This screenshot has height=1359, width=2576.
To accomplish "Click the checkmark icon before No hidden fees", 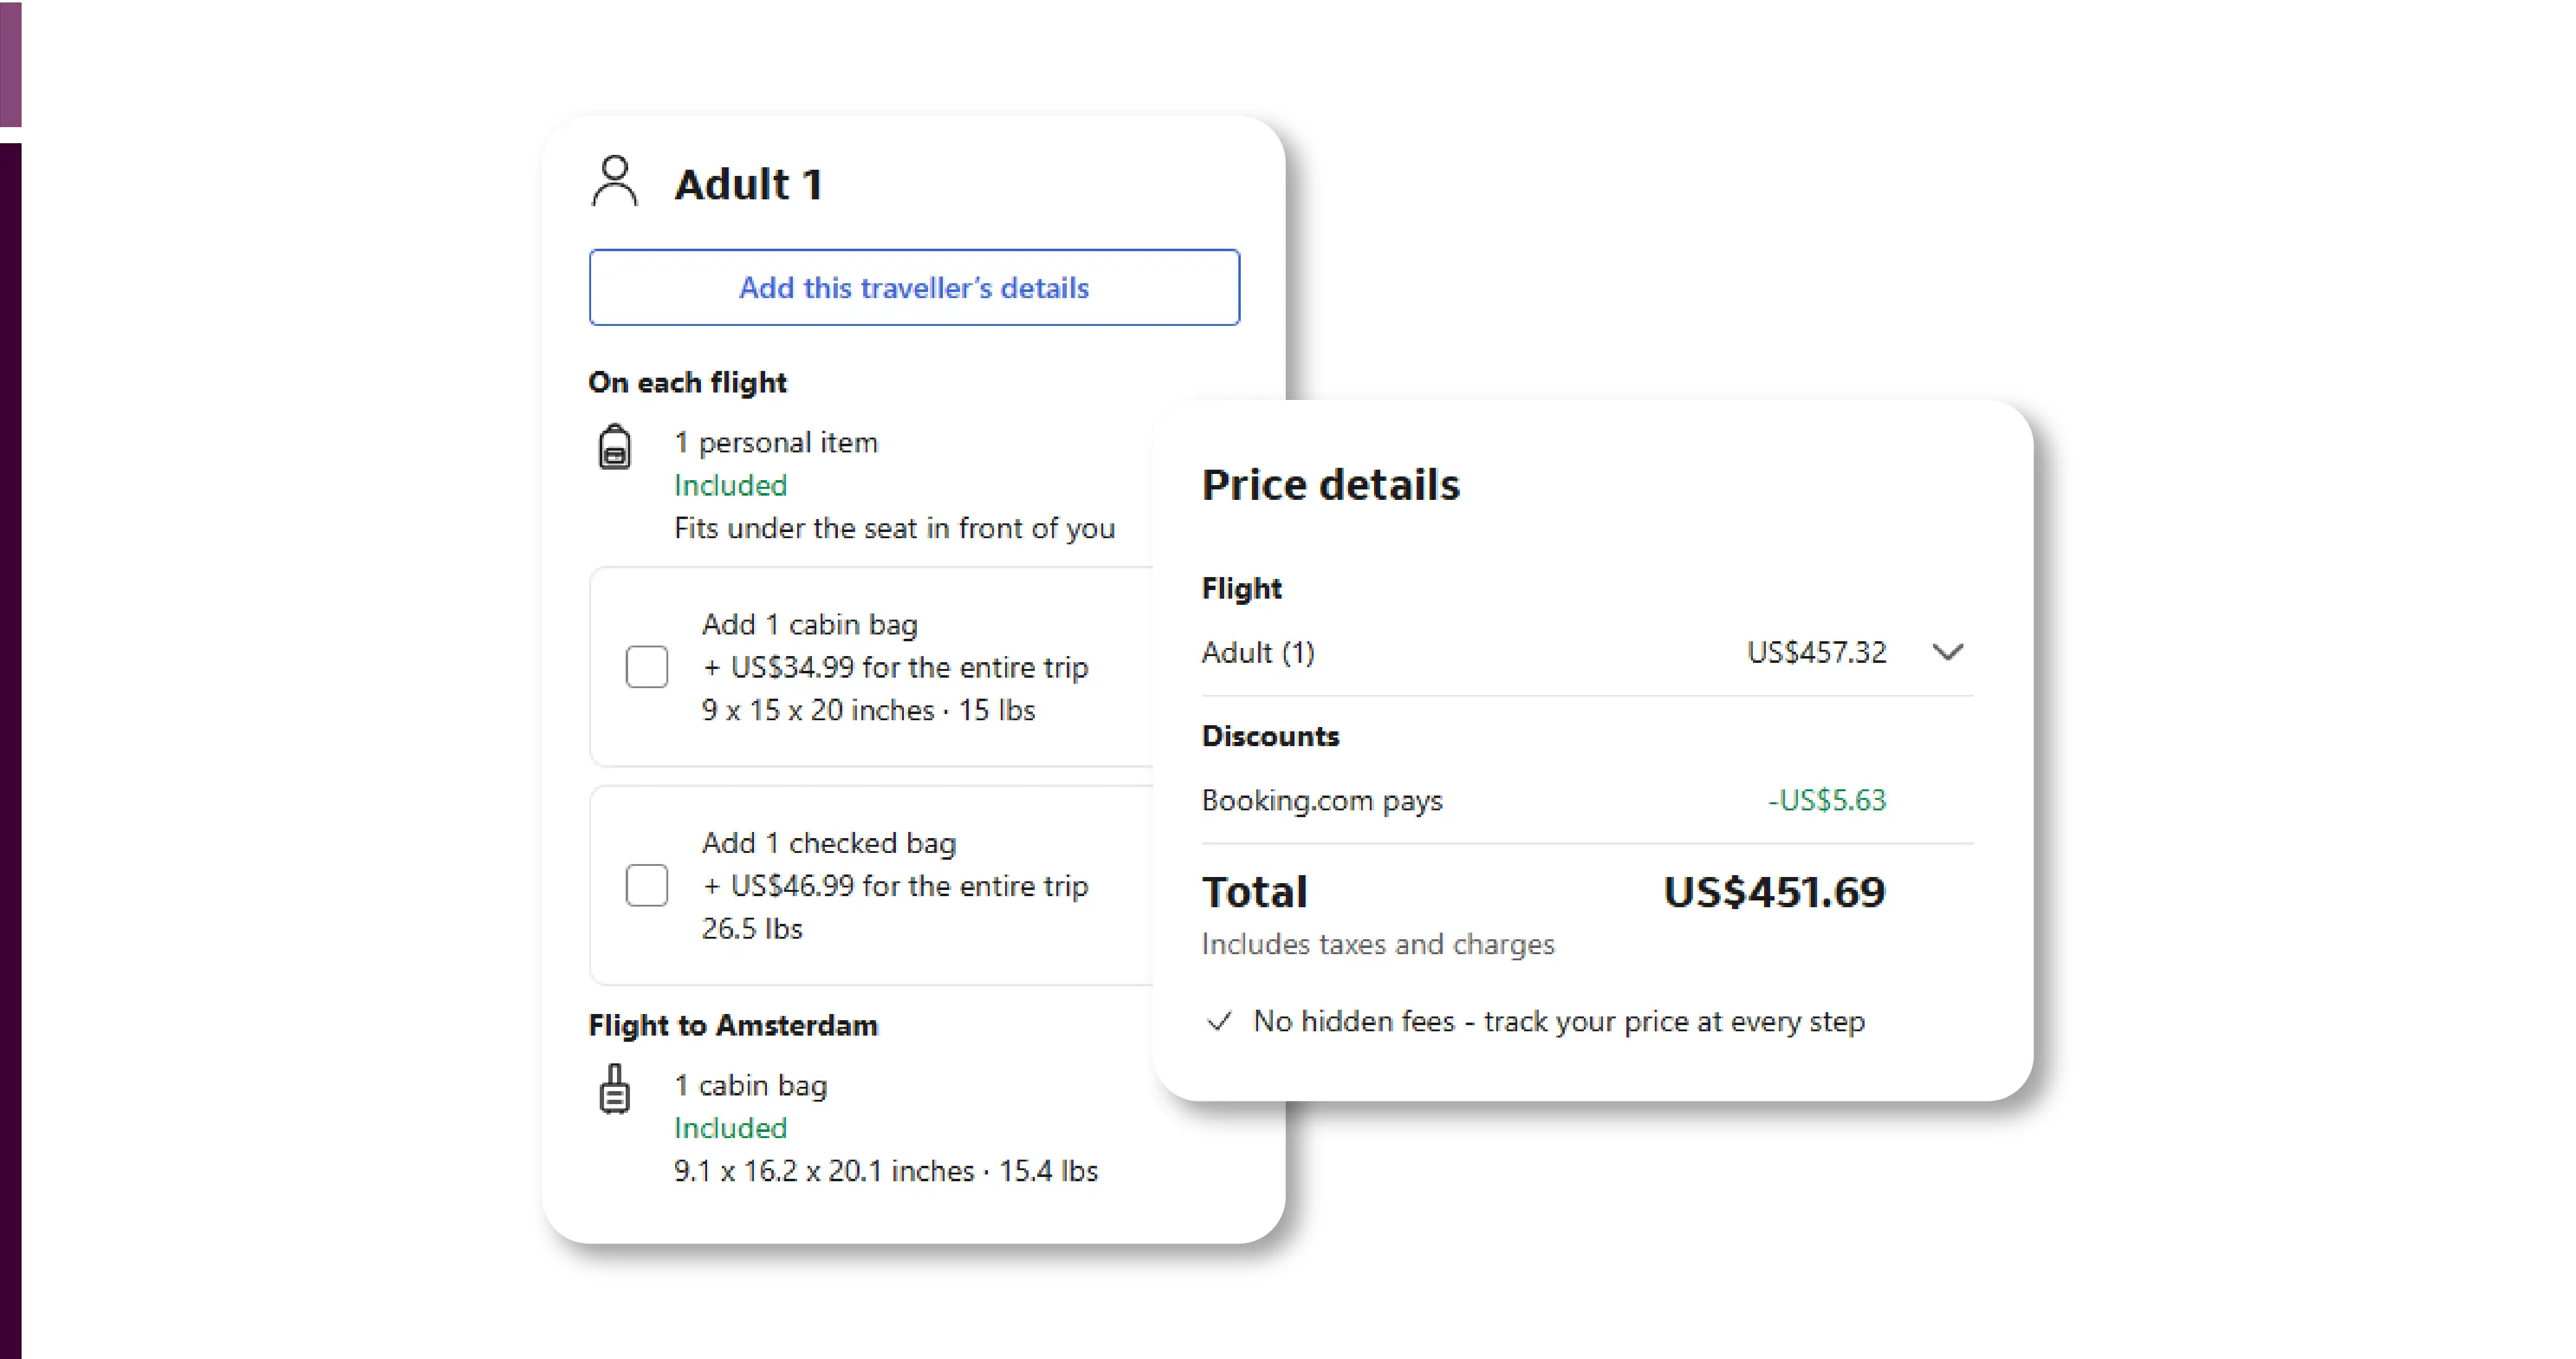I will pos(1219,1021).
